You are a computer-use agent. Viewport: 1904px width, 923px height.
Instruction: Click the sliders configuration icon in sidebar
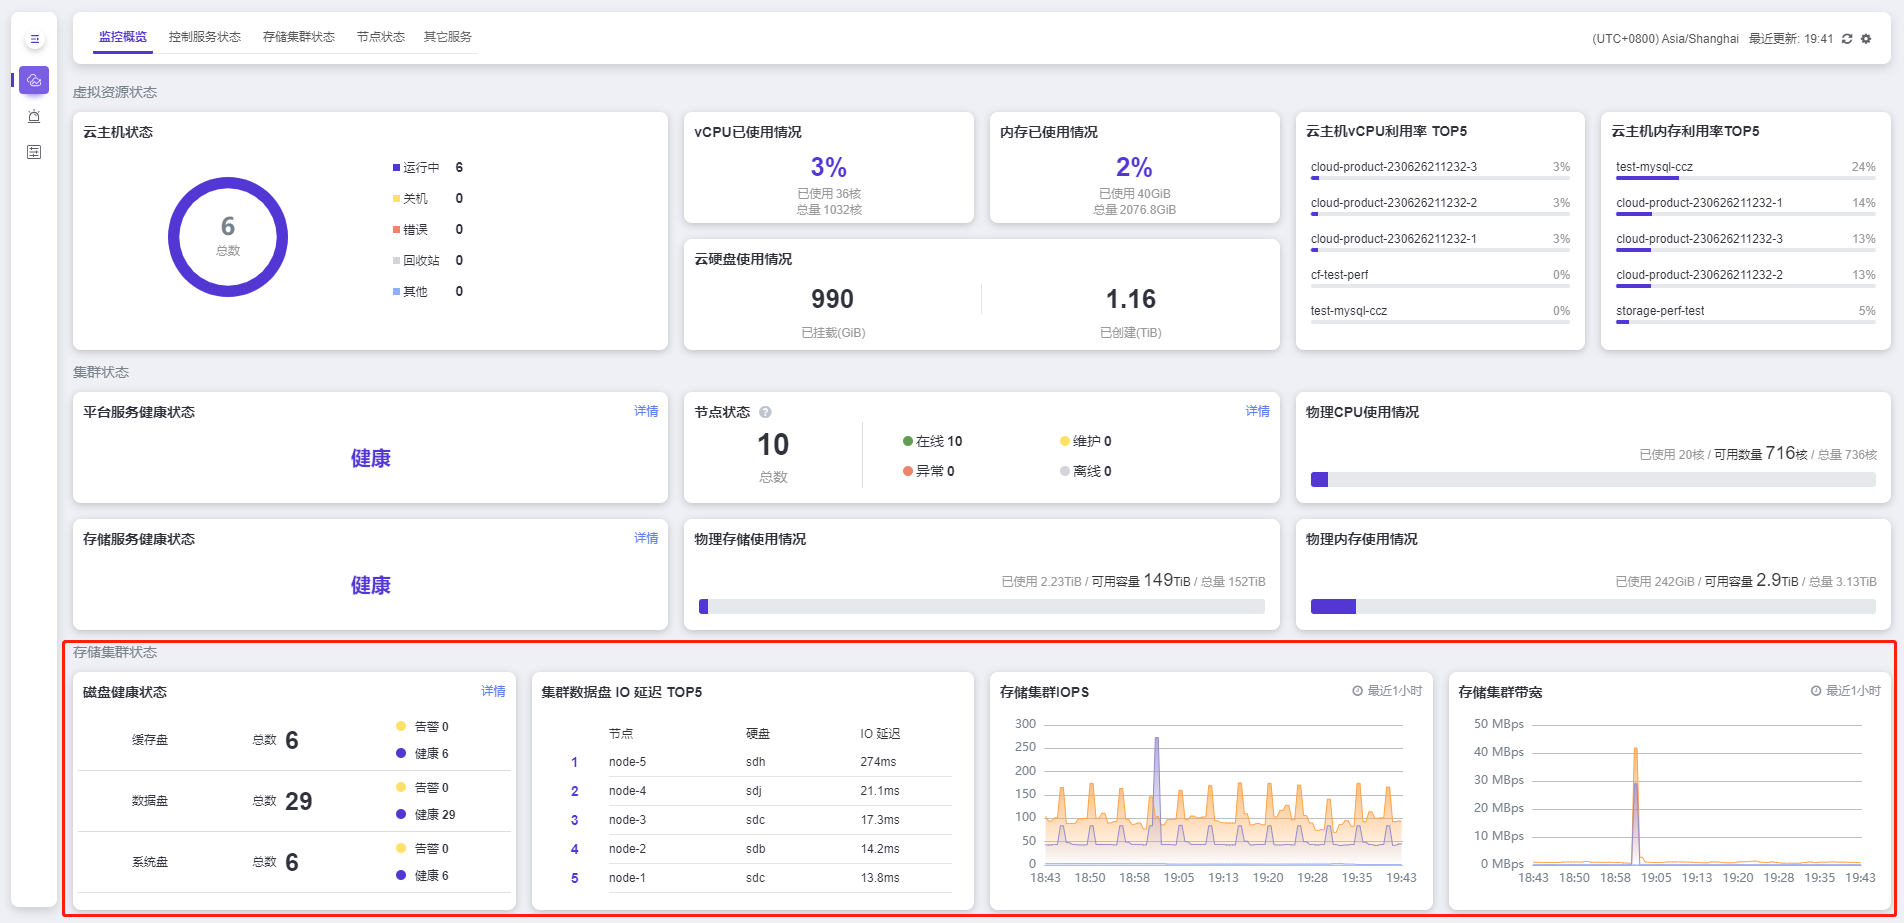tap(34, 152)
